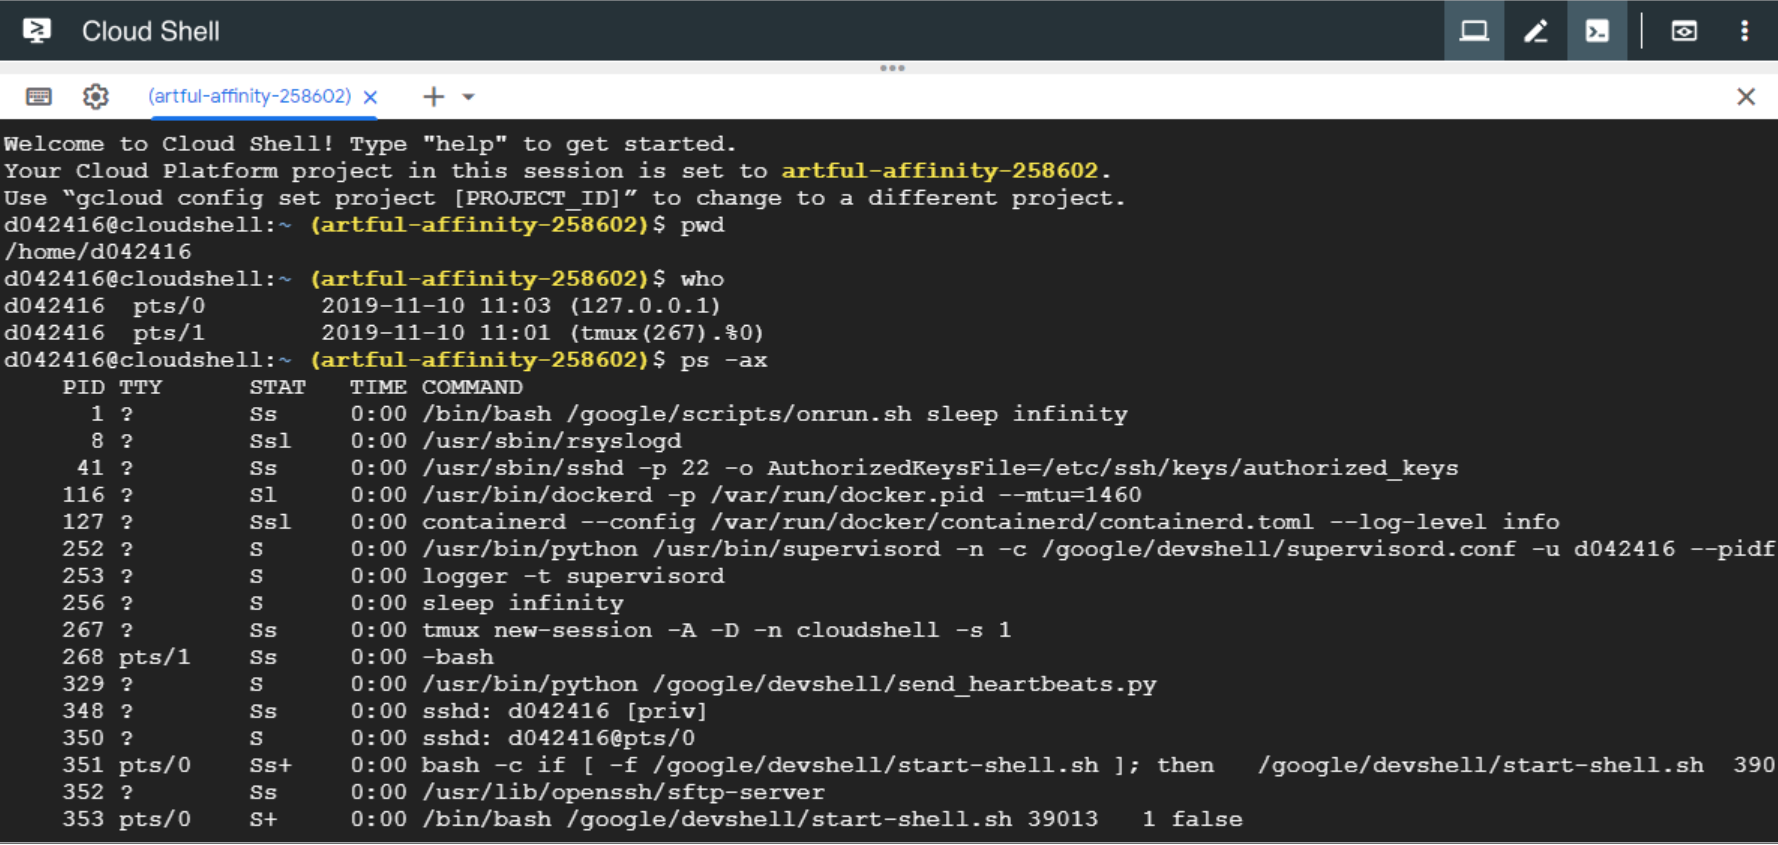Image resolution: width=1778 pixels, height=845 pixels.
Task: Add a new terminal tab with plus
Action: point(433,96)
